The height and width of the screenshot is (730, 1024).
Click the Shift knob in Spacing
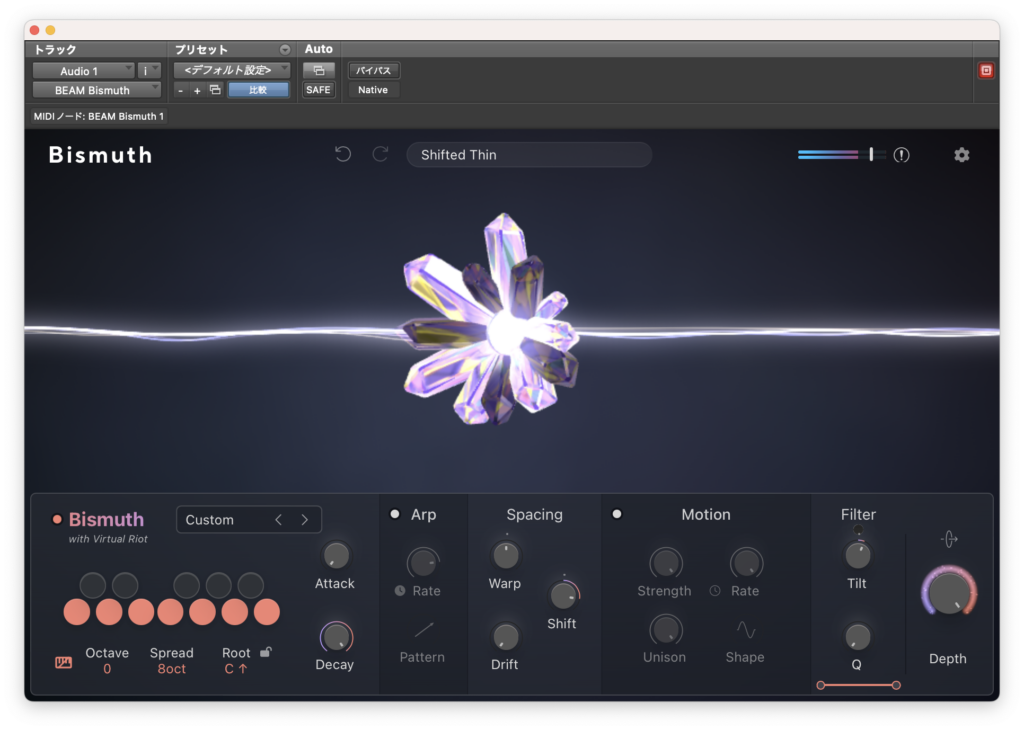(562, 595)
